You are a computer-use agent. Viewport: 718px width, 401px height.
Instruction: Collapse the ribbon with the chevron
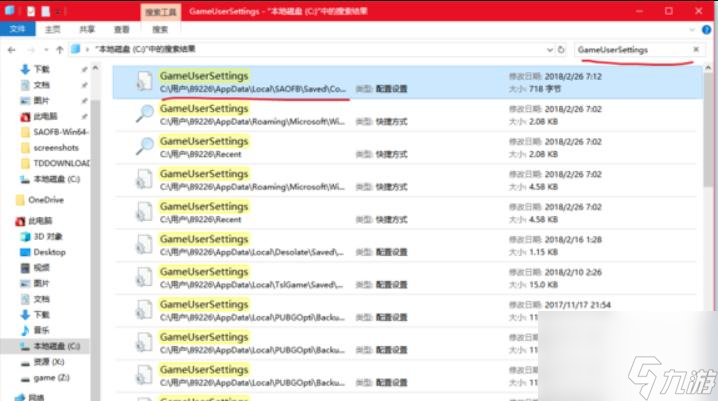coord(692,30)
